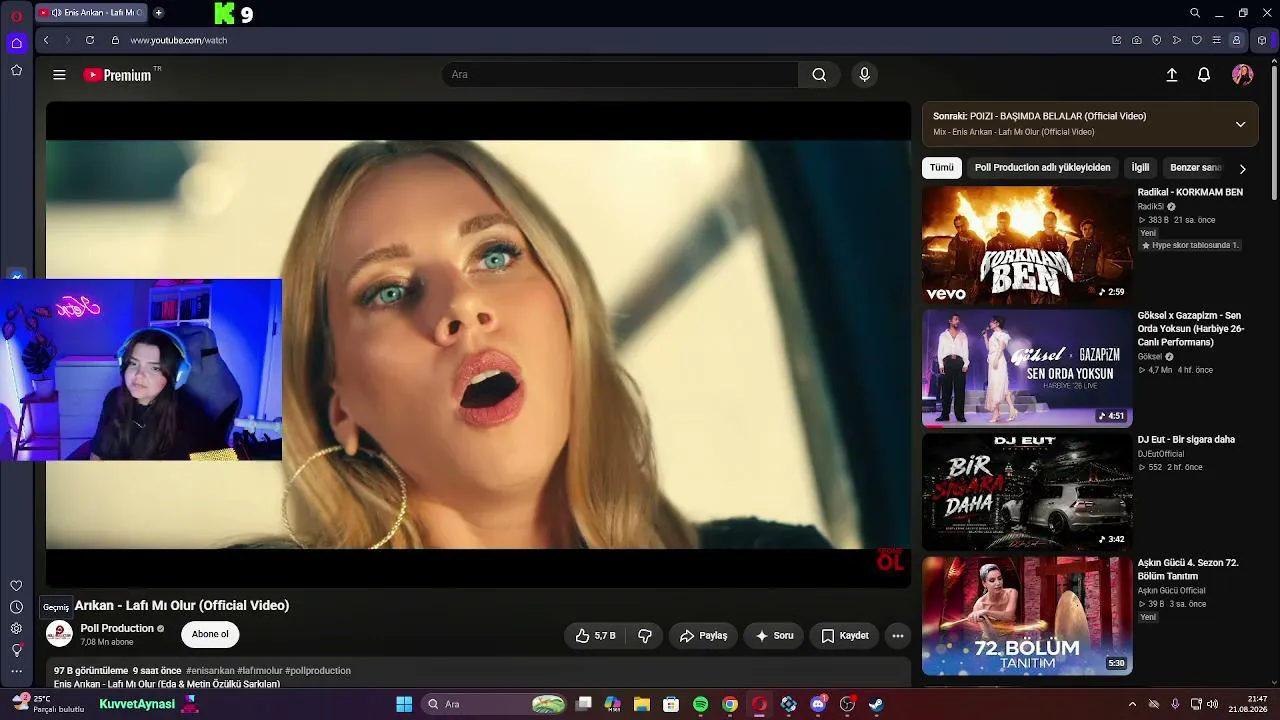Open Aşkın Gücü 4. Sezon title link
The image size is (1280, 720).
[1188, 570]
